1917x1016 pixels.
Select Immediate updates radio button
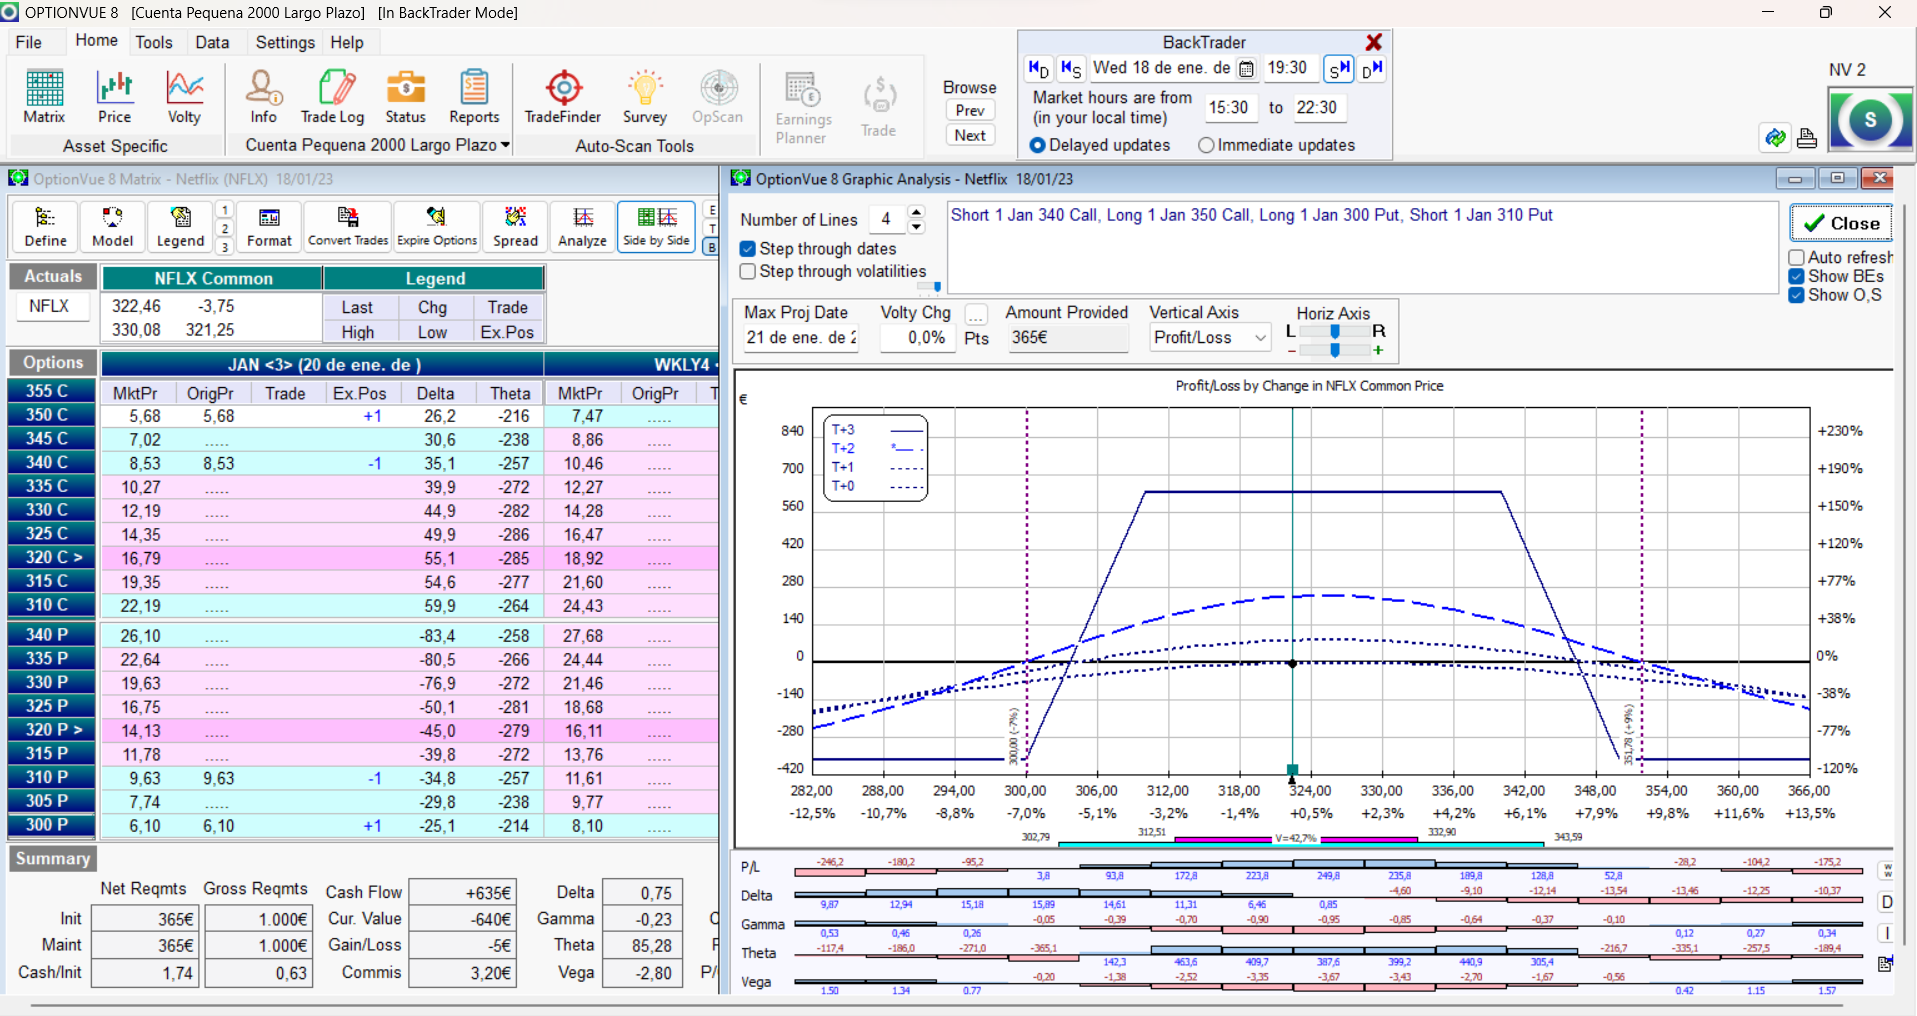click(1206, 146)
